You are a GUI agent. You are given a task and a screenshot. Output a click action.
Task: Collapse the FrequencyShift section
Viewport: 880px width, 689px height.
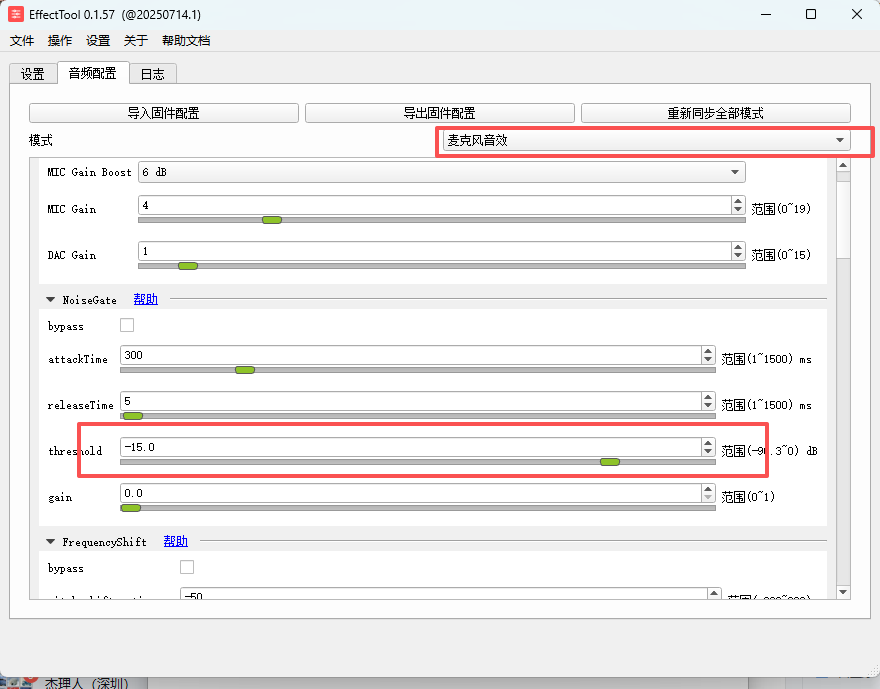tap(51, 542)
